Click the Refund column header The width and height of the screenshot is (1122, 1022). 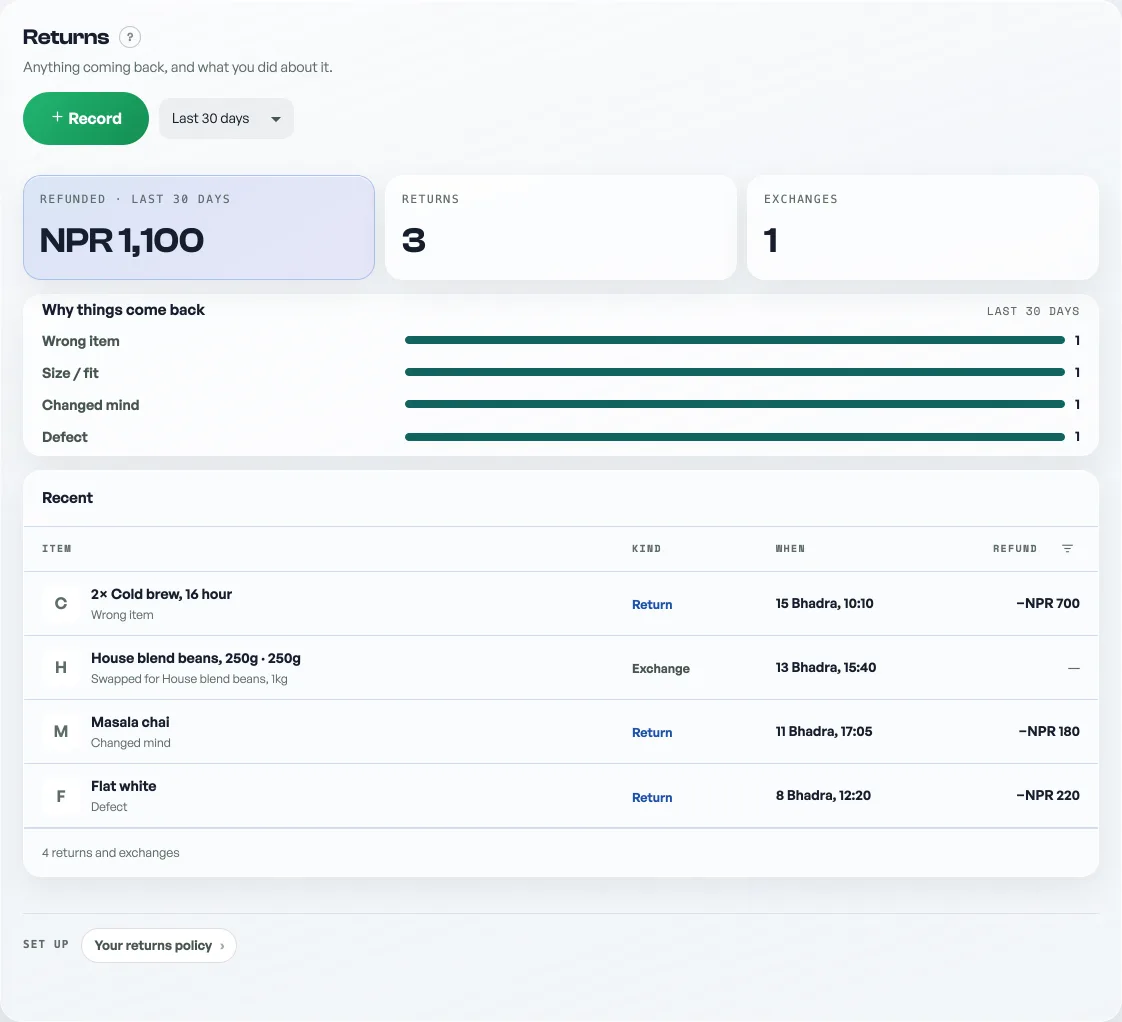1015,548
